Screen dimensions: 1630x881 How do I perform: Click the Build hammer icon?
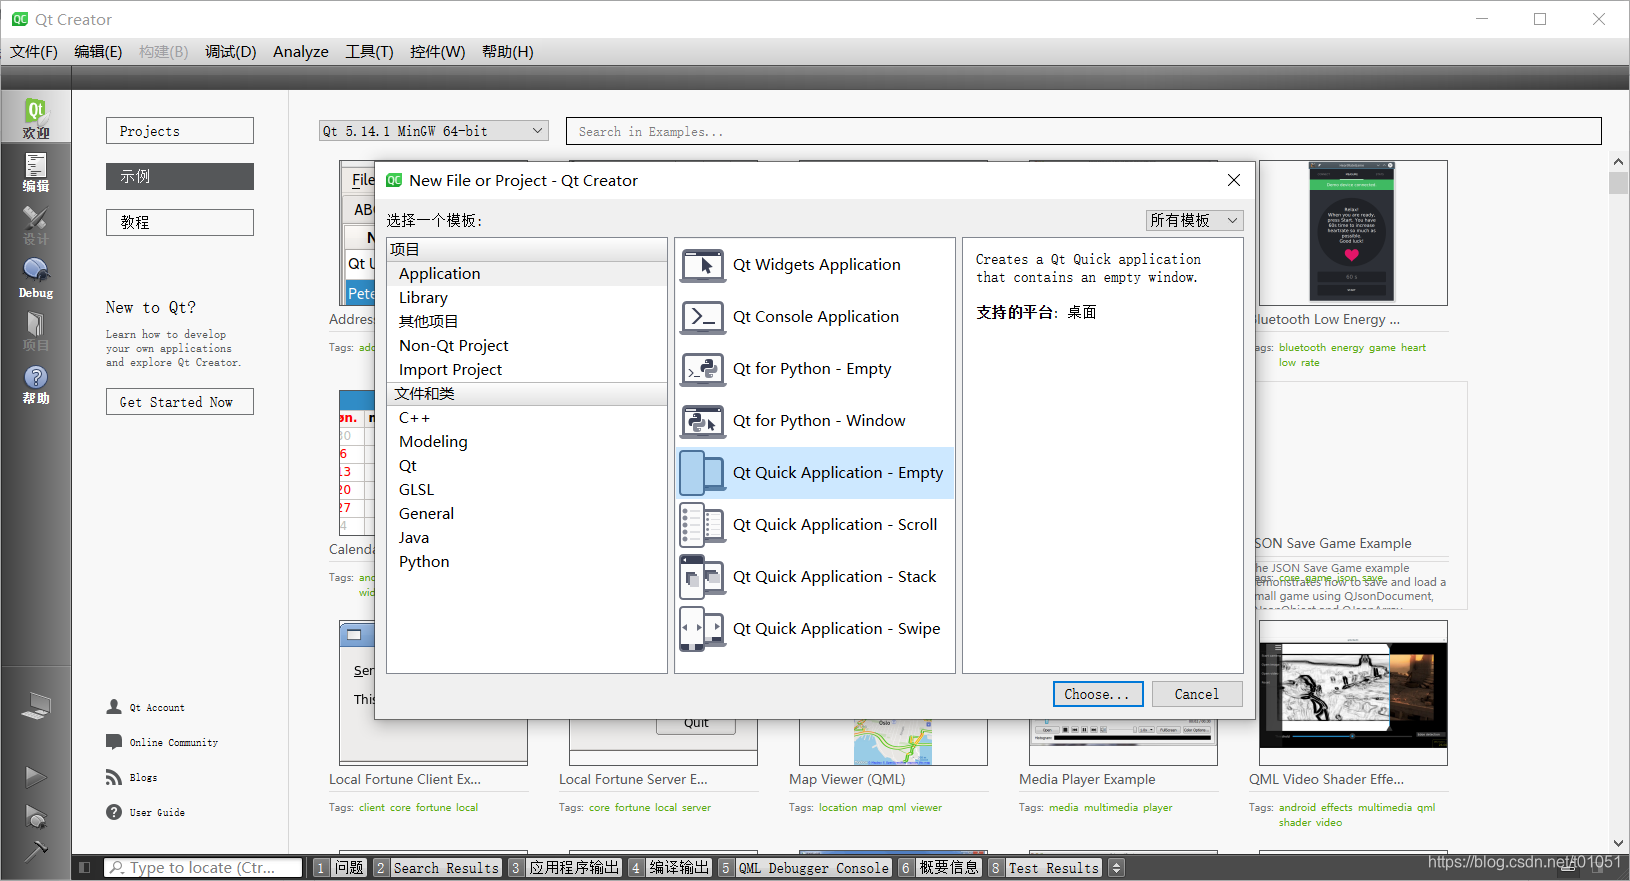point(36,851)
